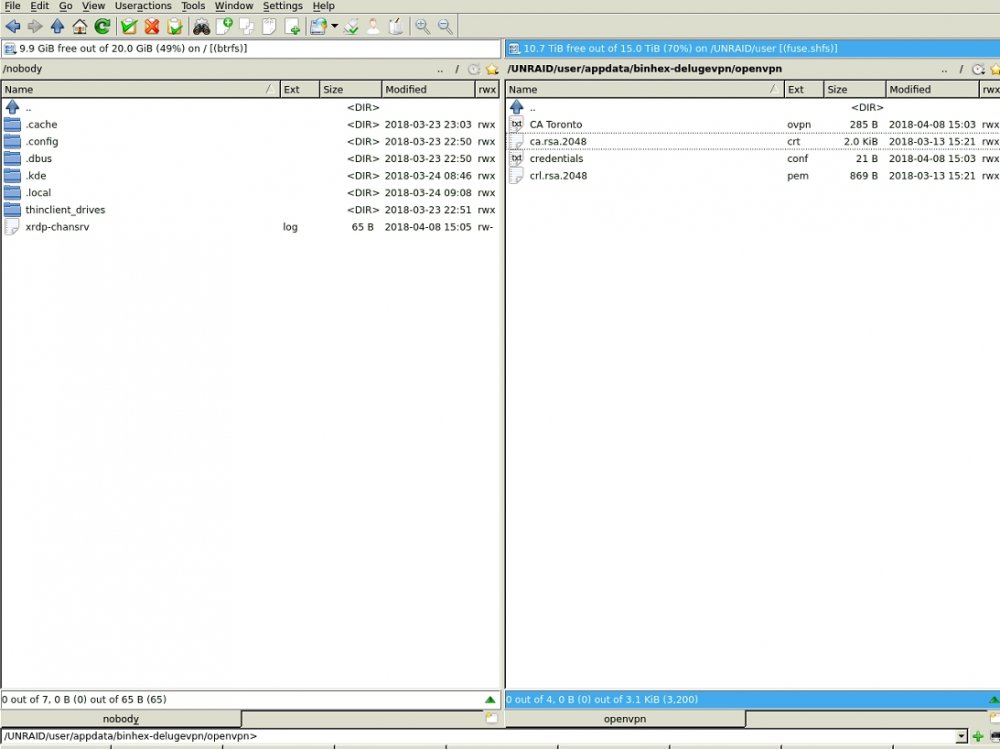Open the Go menu
Image resolution: width=1000 pixels, height=749 pixels.
pos(66,6)
